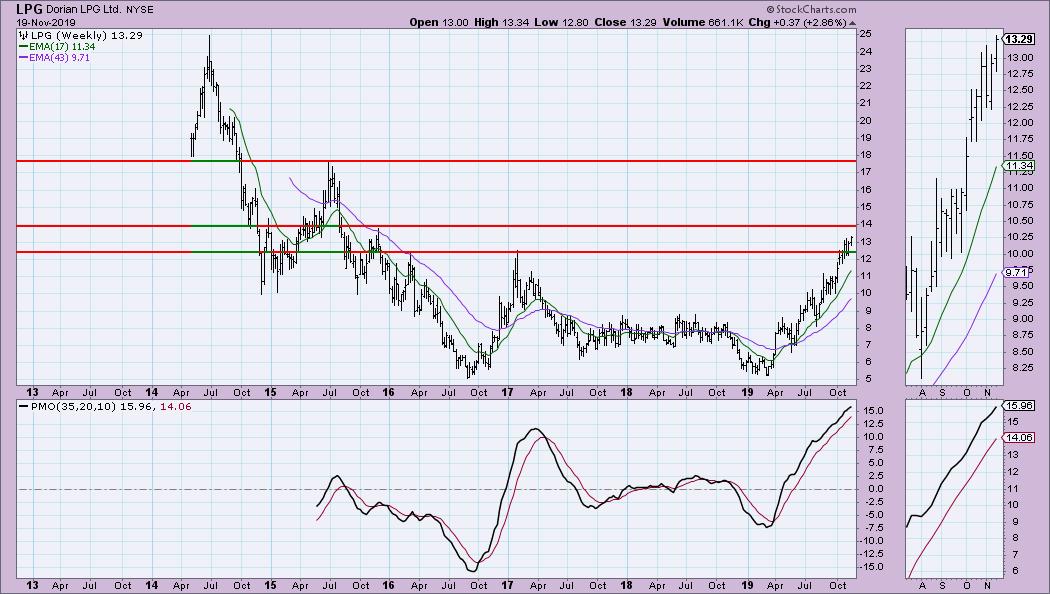Click the top red resistance line near 17.6
Image resolution: width=1050 pixels, height=594 pixels.
(436, 161)
